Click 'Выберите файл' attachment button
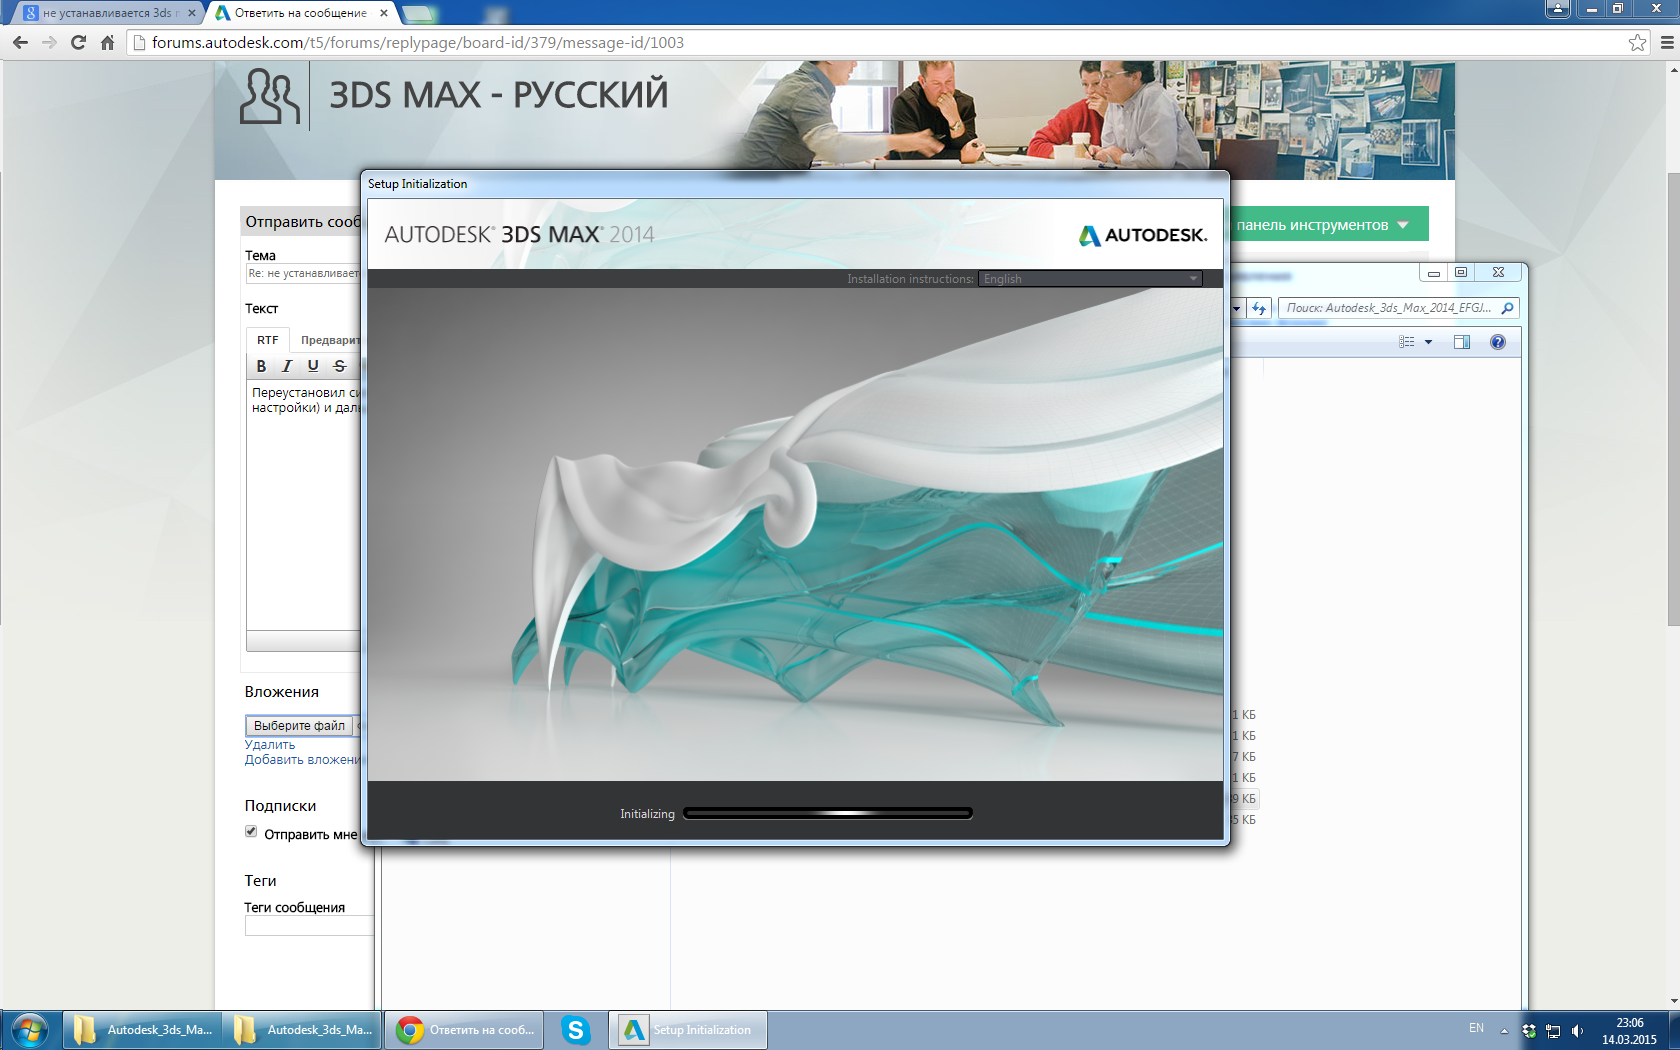 (x=299, y=725)
